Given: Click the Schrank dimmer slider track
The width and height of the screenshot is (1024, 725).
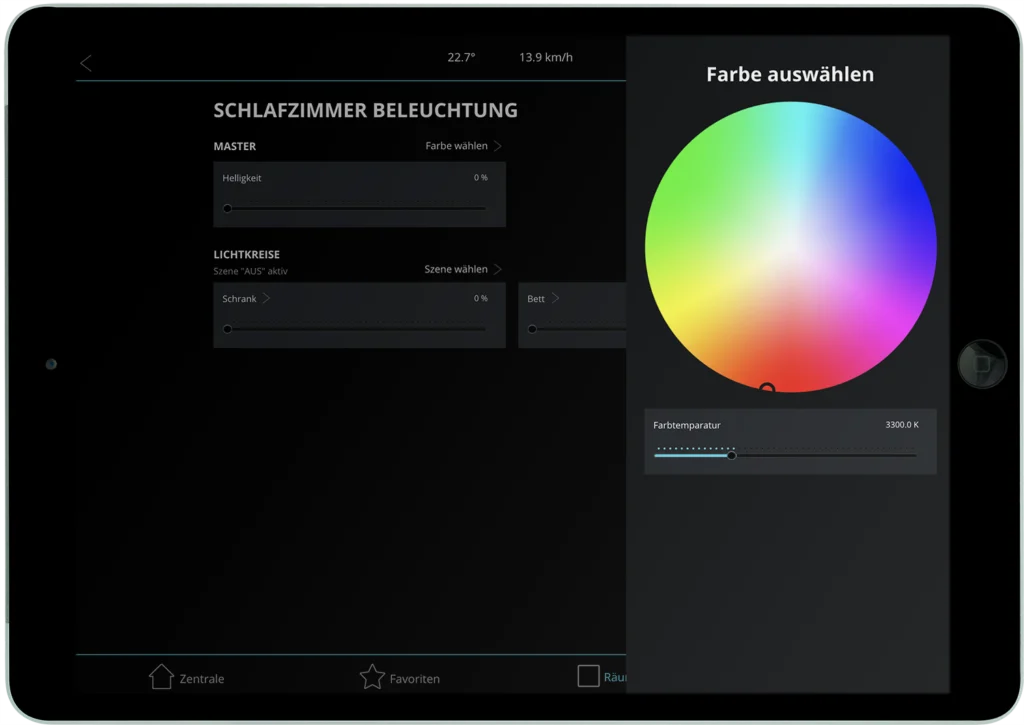Looking at the screenshot, I should (360, 328).
